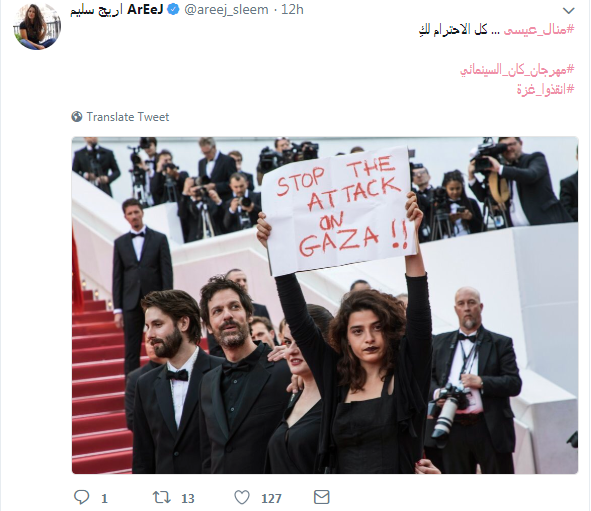Open the #مهرجان_كان_السينمائي hashtag
Image resolution: width=591 pixels, height=511 pixels.
[517, 70]
